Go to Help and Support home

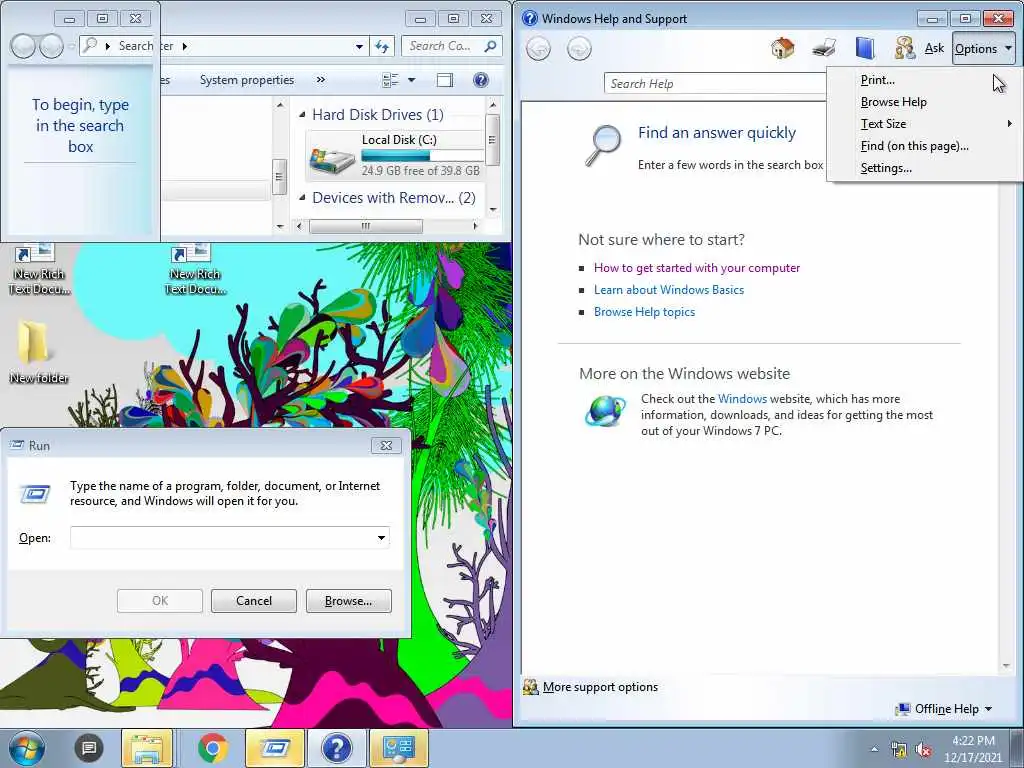(x=782, y=48)
